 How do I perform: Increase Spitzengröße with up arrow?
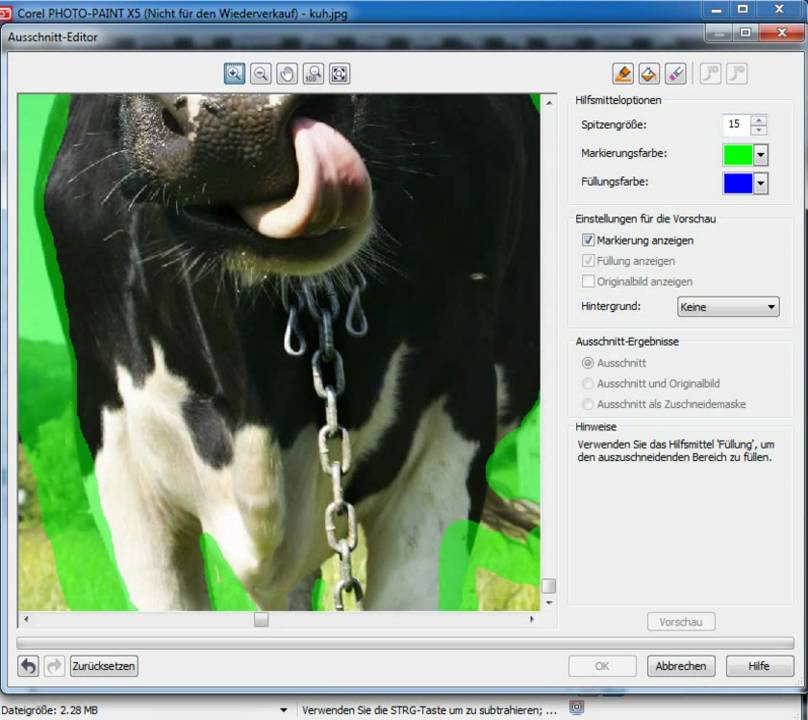coord(759,120)
